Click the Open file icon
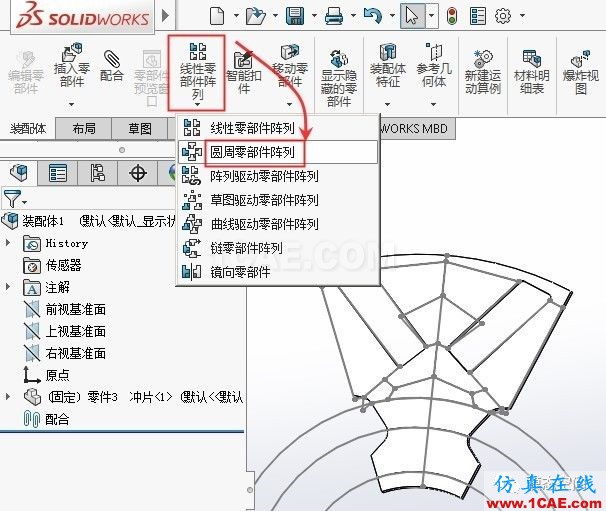This screenshot has width=606, height=511. [255, 16]
